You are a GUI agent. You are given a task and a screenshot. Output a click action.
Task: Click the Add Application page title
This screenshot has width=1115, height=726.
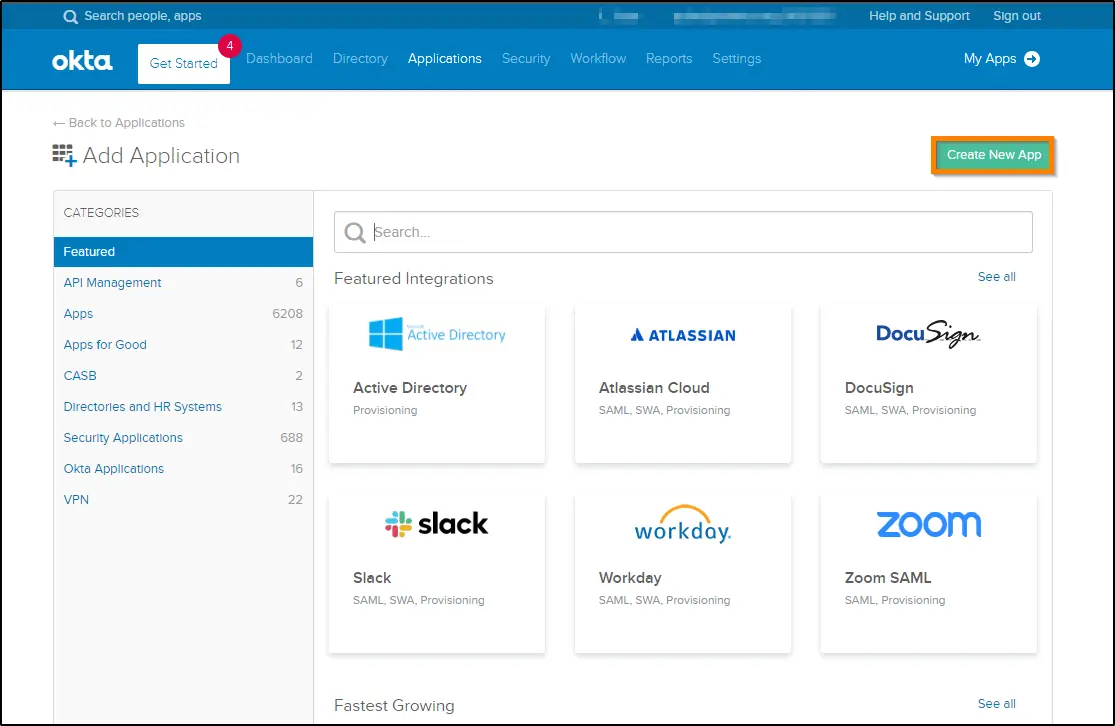[161, 156]
